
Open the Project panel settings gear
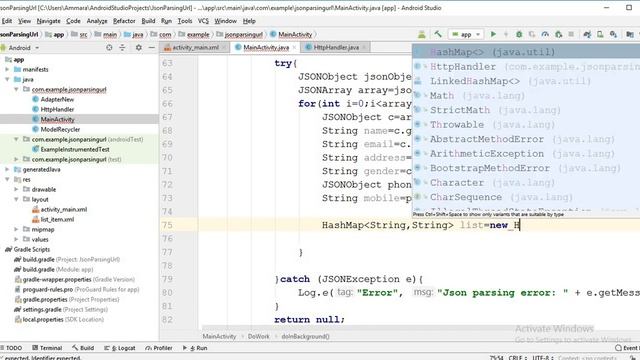(x=139, y=48)
